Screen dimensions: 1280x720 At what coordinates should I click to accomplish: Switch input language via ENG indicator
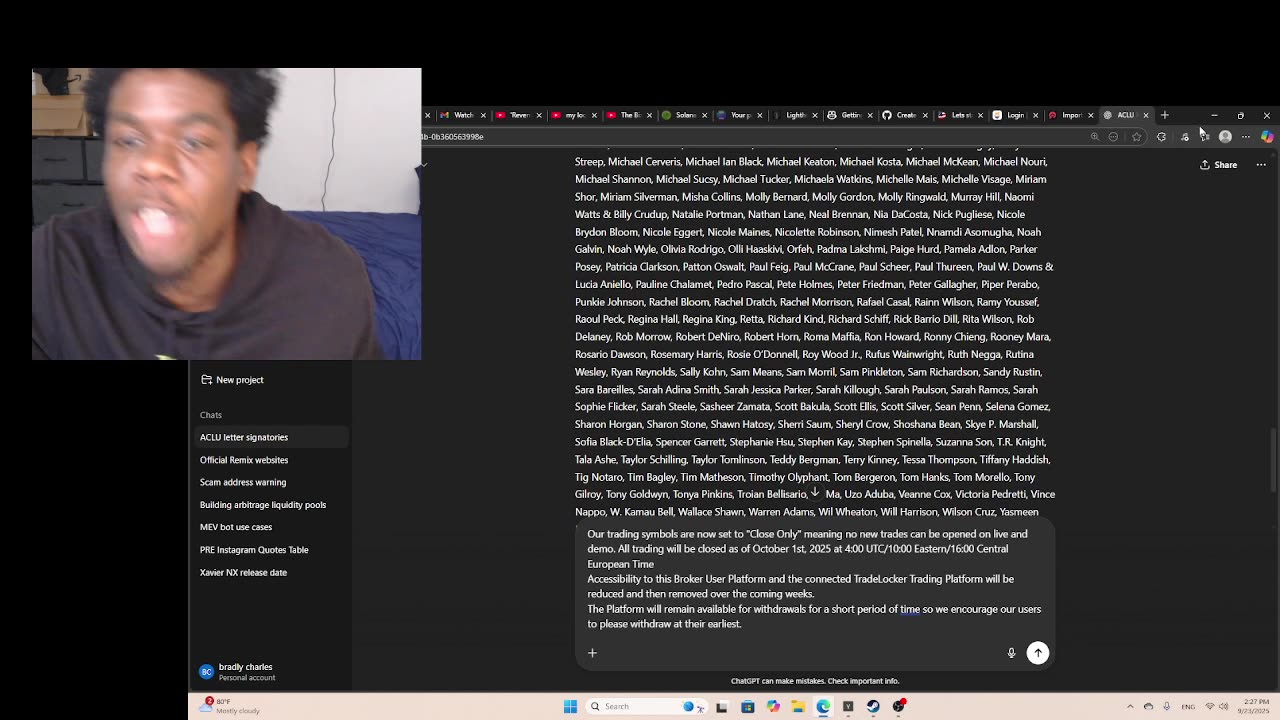(x=1187, y=706)
